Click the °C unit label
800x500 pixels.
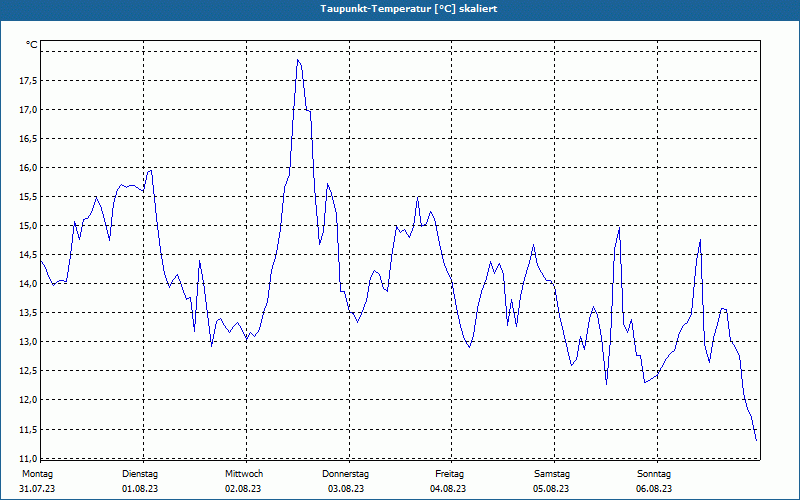pos(32,45)
